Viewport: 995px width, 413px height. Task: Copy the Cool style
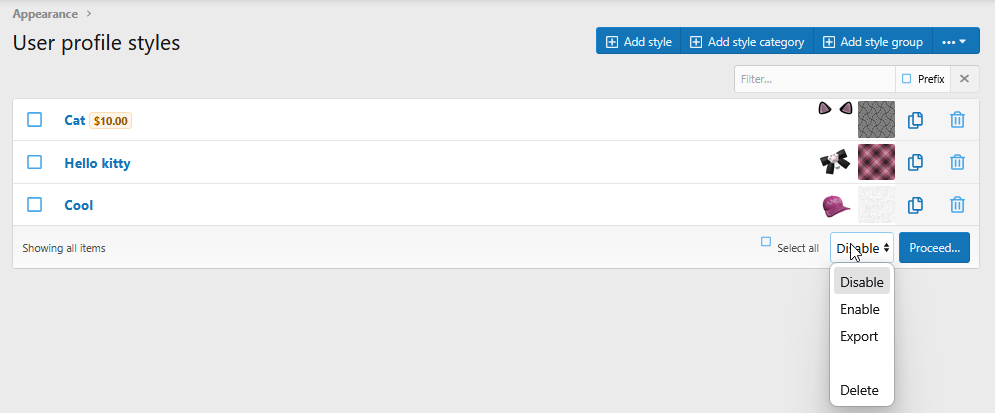[914, 205]
